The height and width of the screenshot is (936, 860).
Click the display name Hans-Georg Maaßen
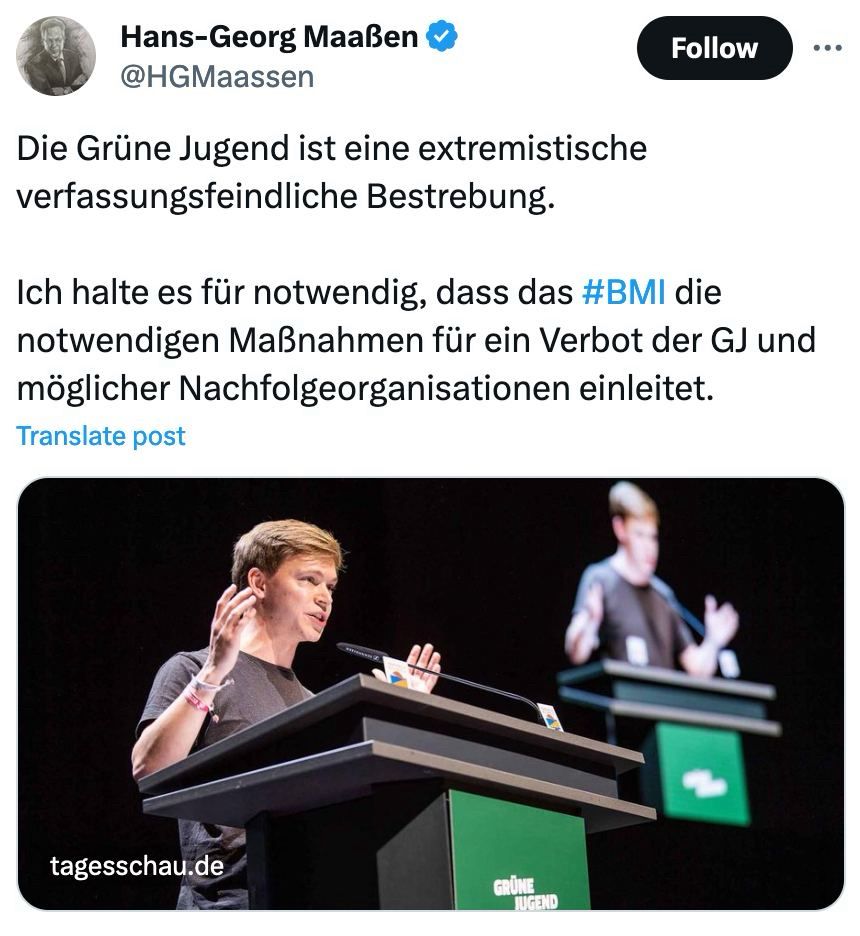(x=269, y=36)
